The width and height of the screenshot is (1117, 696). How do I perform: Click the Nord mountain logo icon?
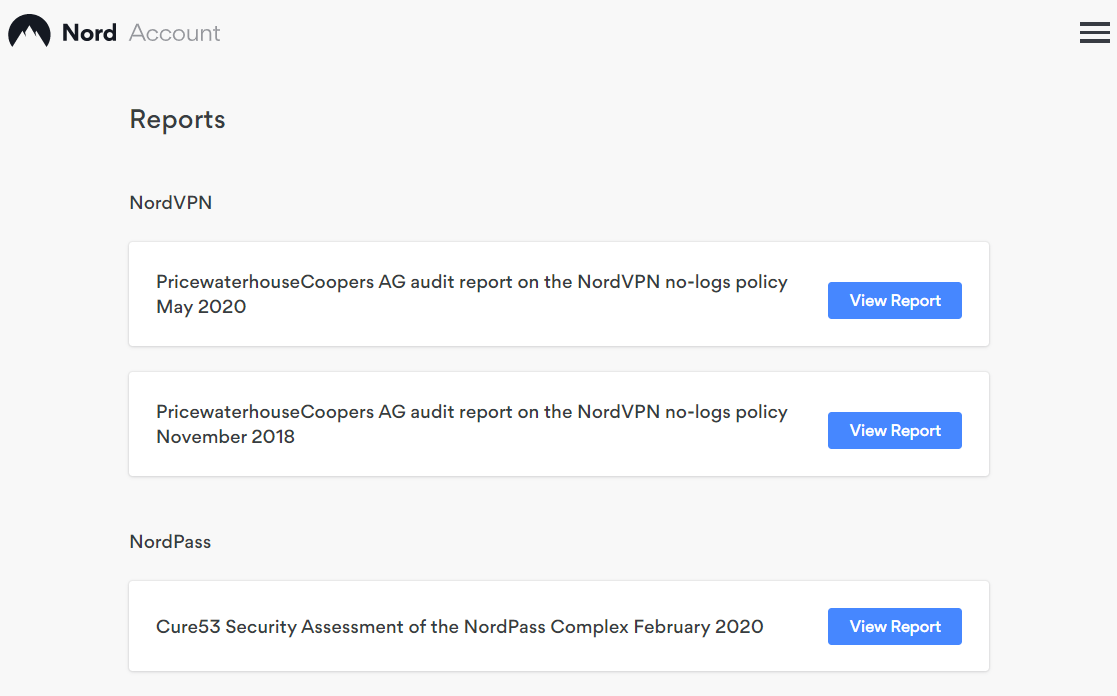pos(29,32)
